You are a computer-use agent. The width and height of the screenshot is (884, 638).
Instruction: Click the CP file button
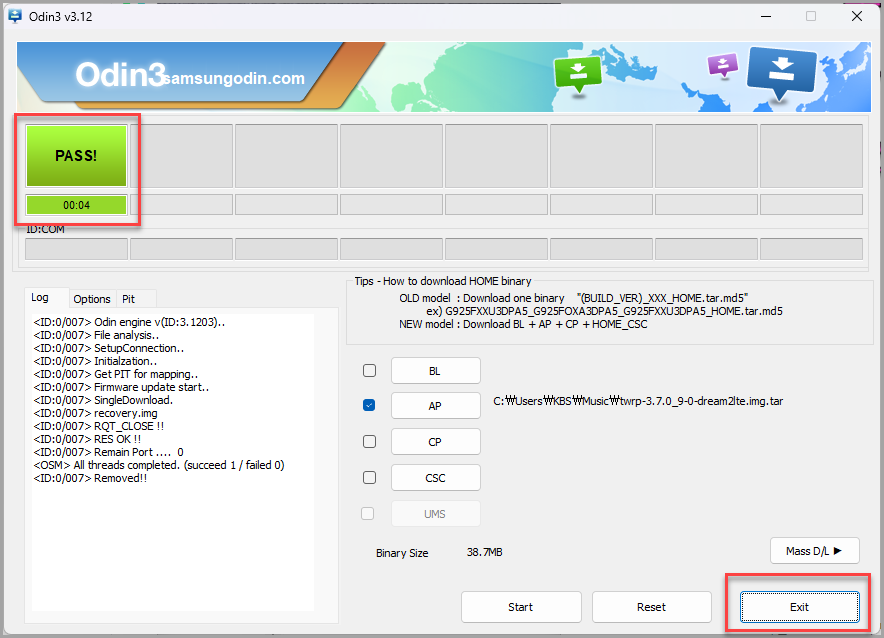tap(436, 442)
